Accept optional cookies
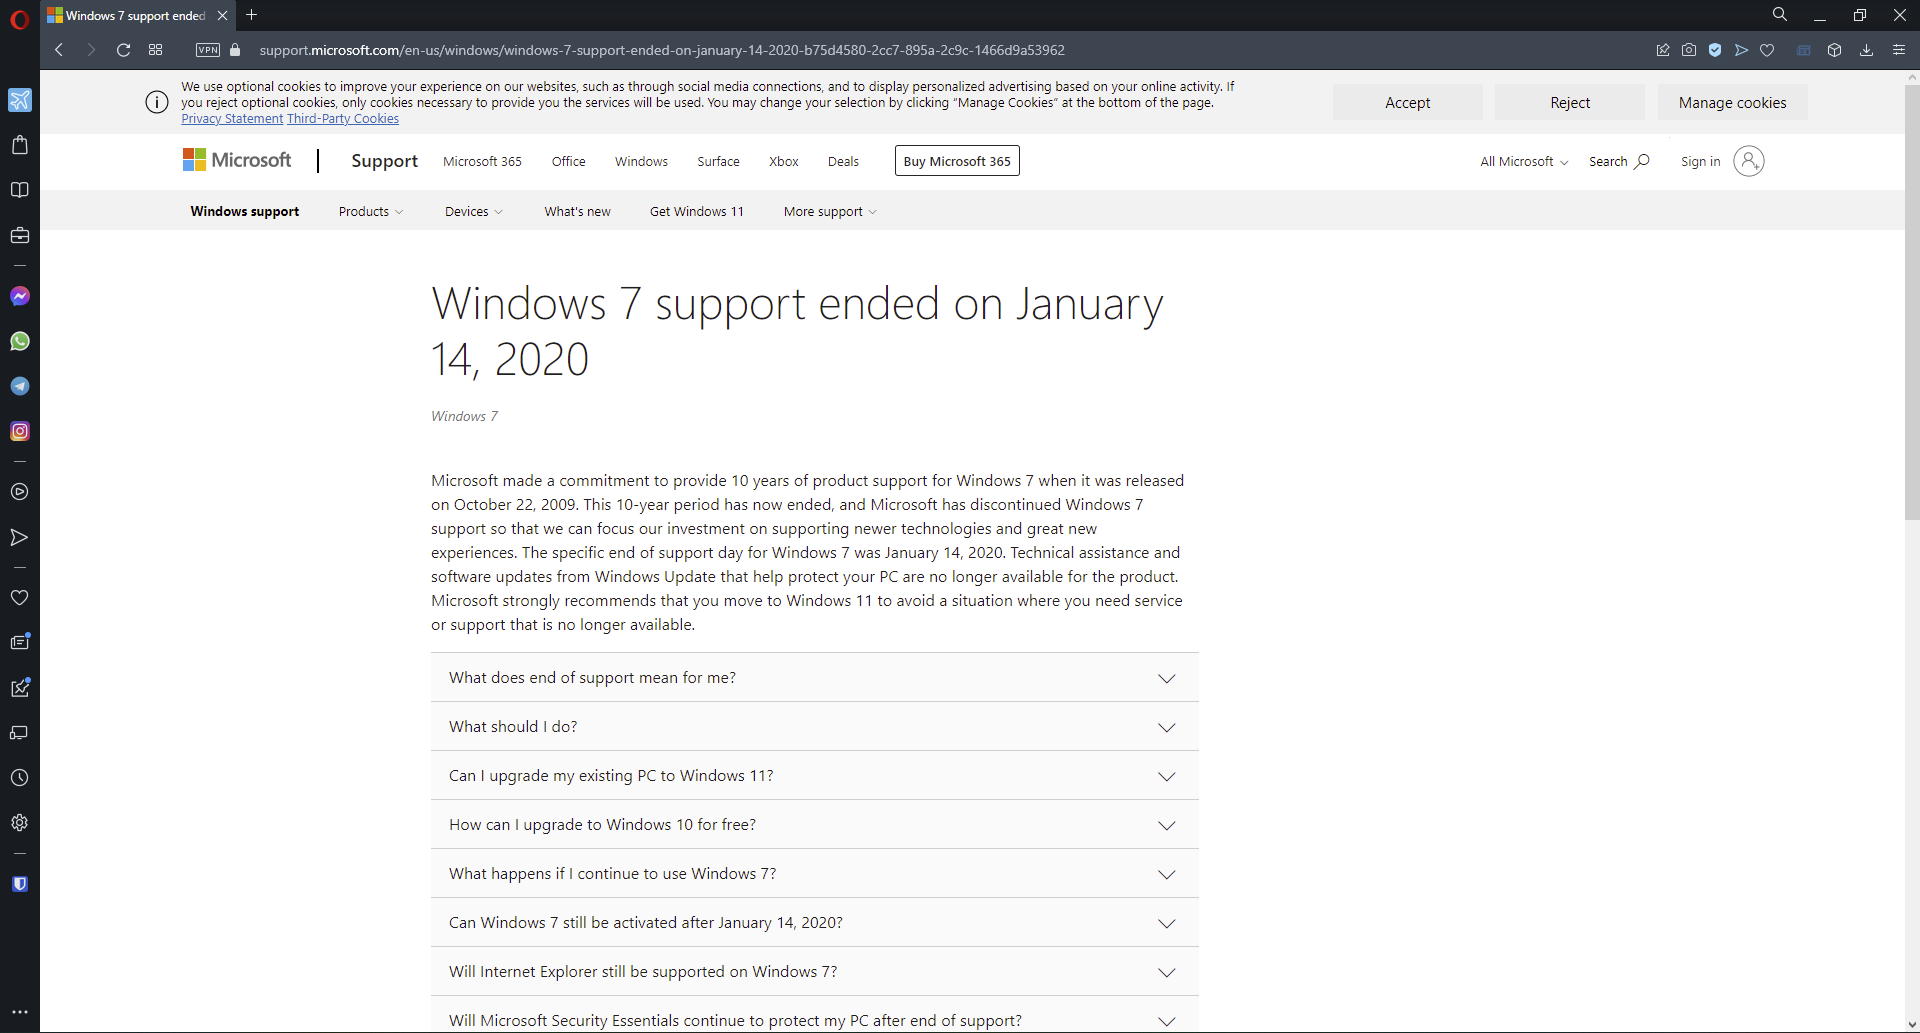1920x1033 pixels. point(1407,103)
